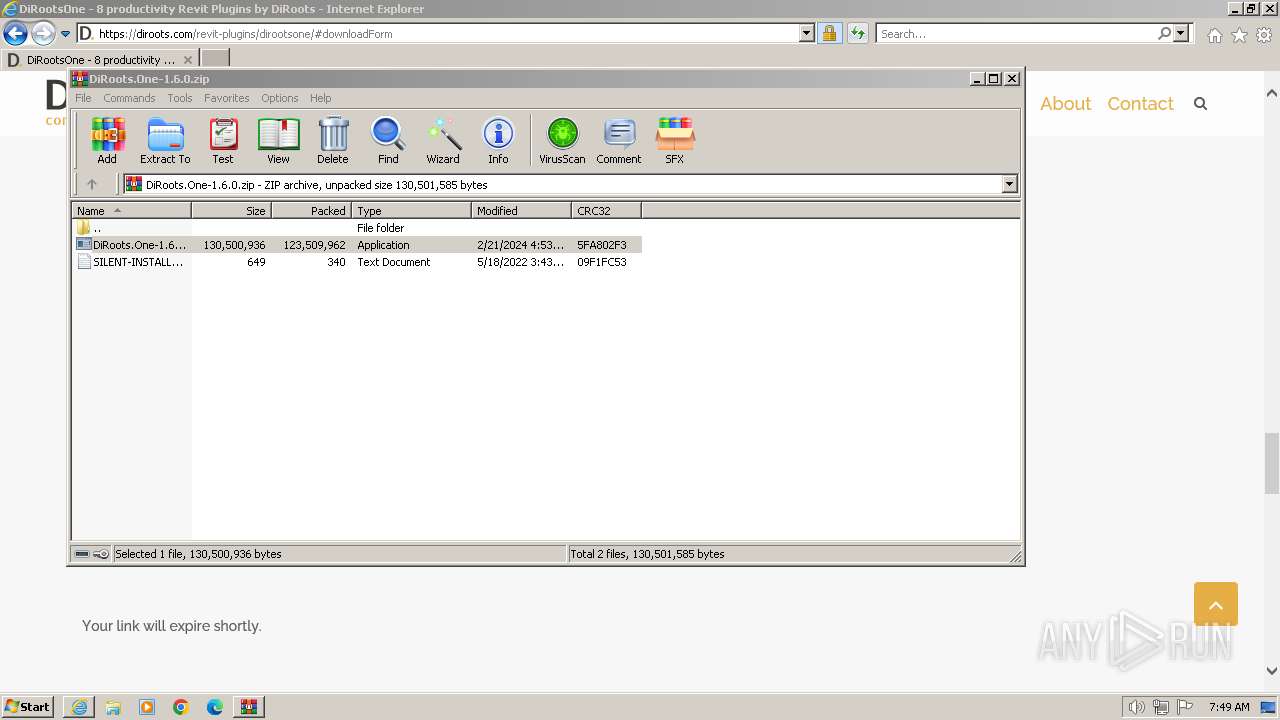Image resolution: width=1280 pixels, height=720 pixels.
Task: Open the Favorites star icon
Action: tap(1239, 35)
